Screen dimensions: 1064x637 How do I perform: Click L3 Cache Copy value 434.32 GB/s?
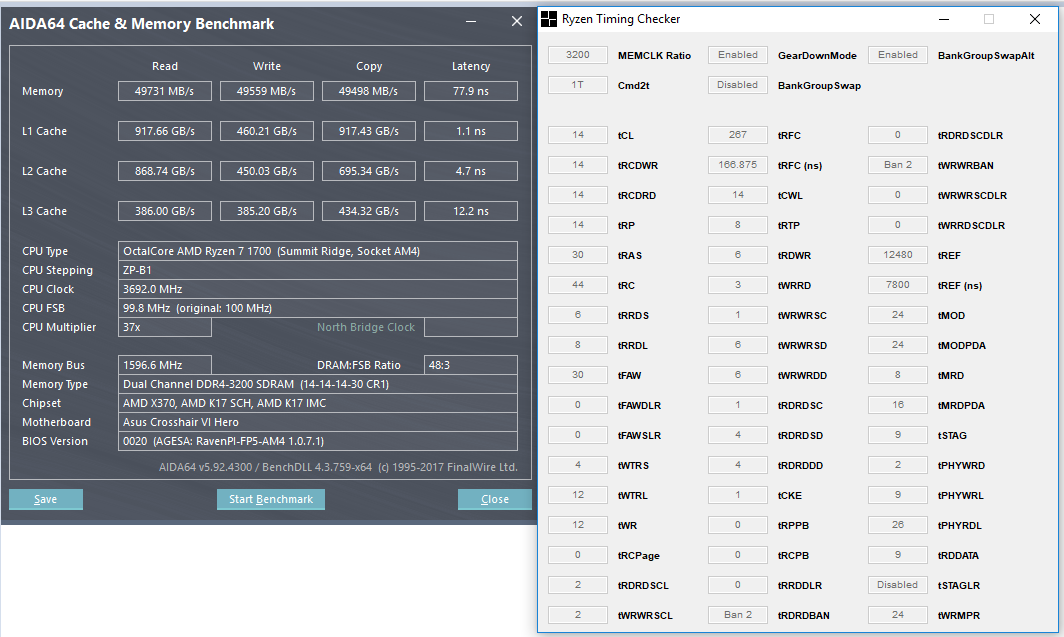click(368, 211)
